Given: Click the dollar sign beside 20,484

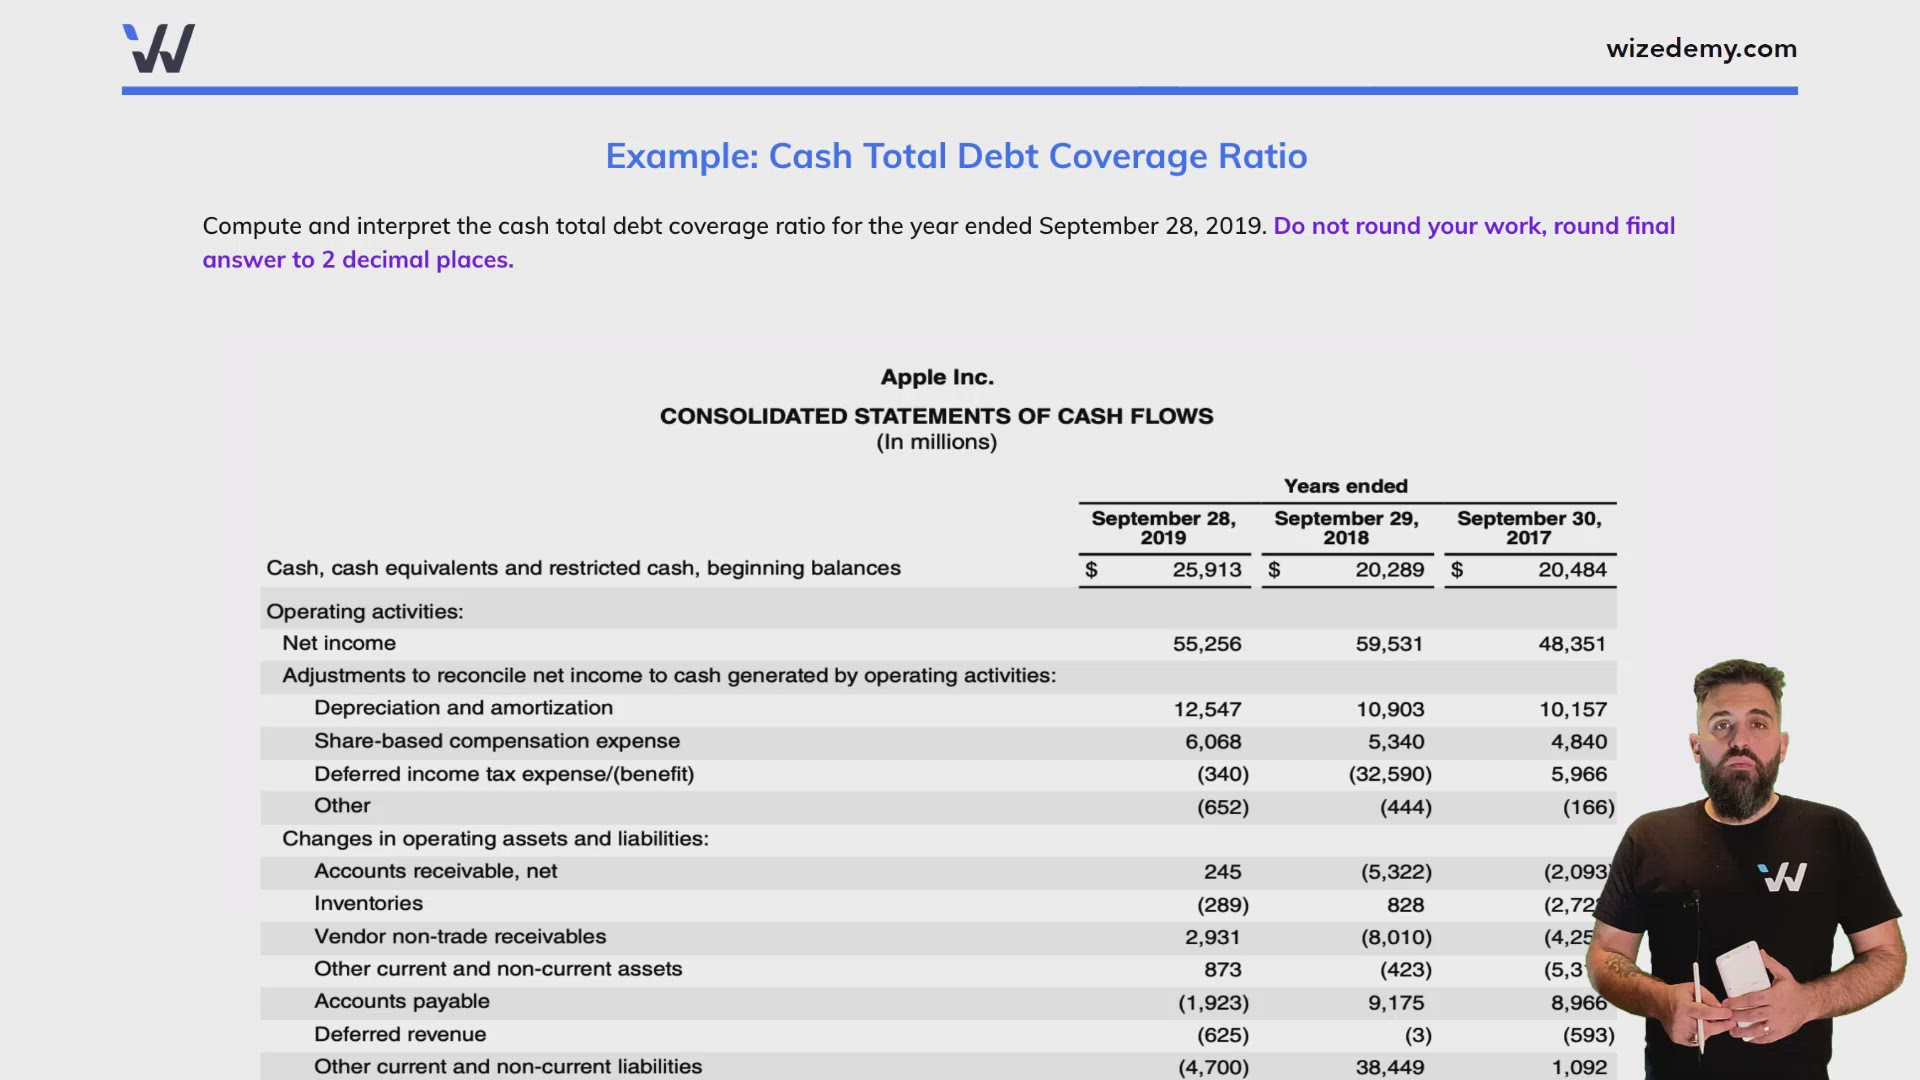Looking at the screenshot, I should [1458, 569].
